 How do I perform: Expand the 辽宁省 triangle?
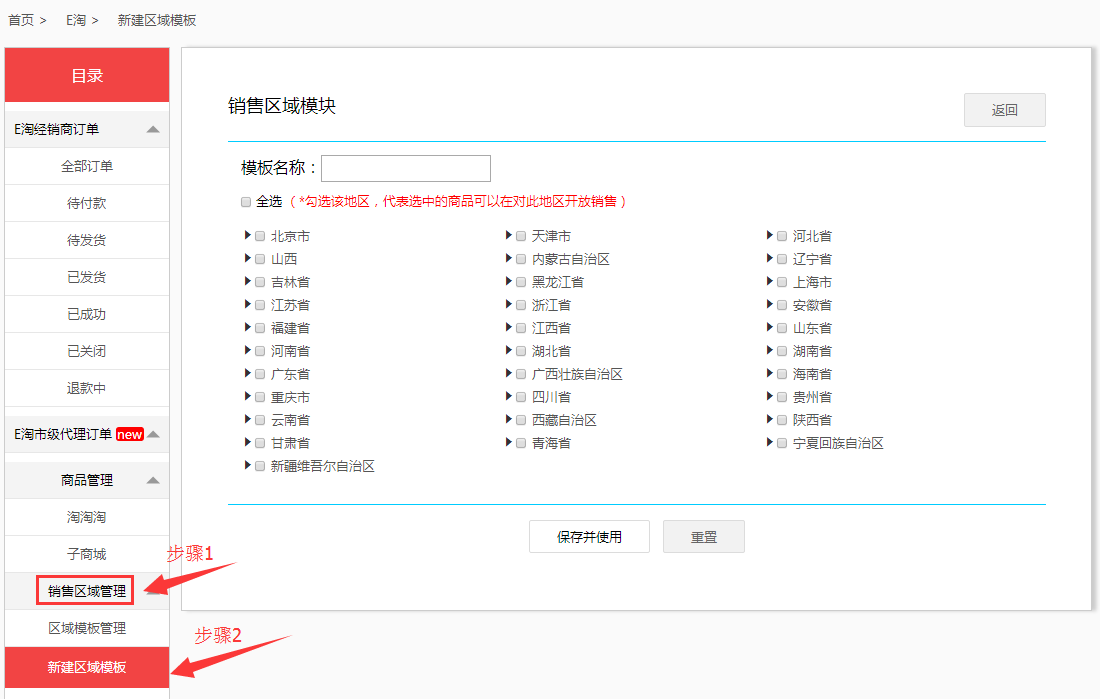(x=770, y=258)
